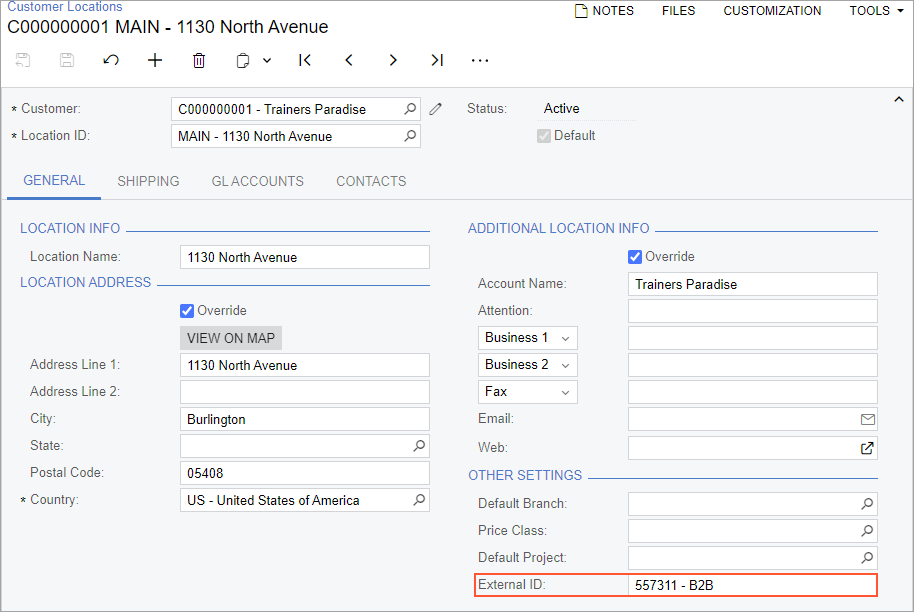Click the Undo icon in toolbar
The width and height of the screenshot is (914, 612).
coord(111,61)
